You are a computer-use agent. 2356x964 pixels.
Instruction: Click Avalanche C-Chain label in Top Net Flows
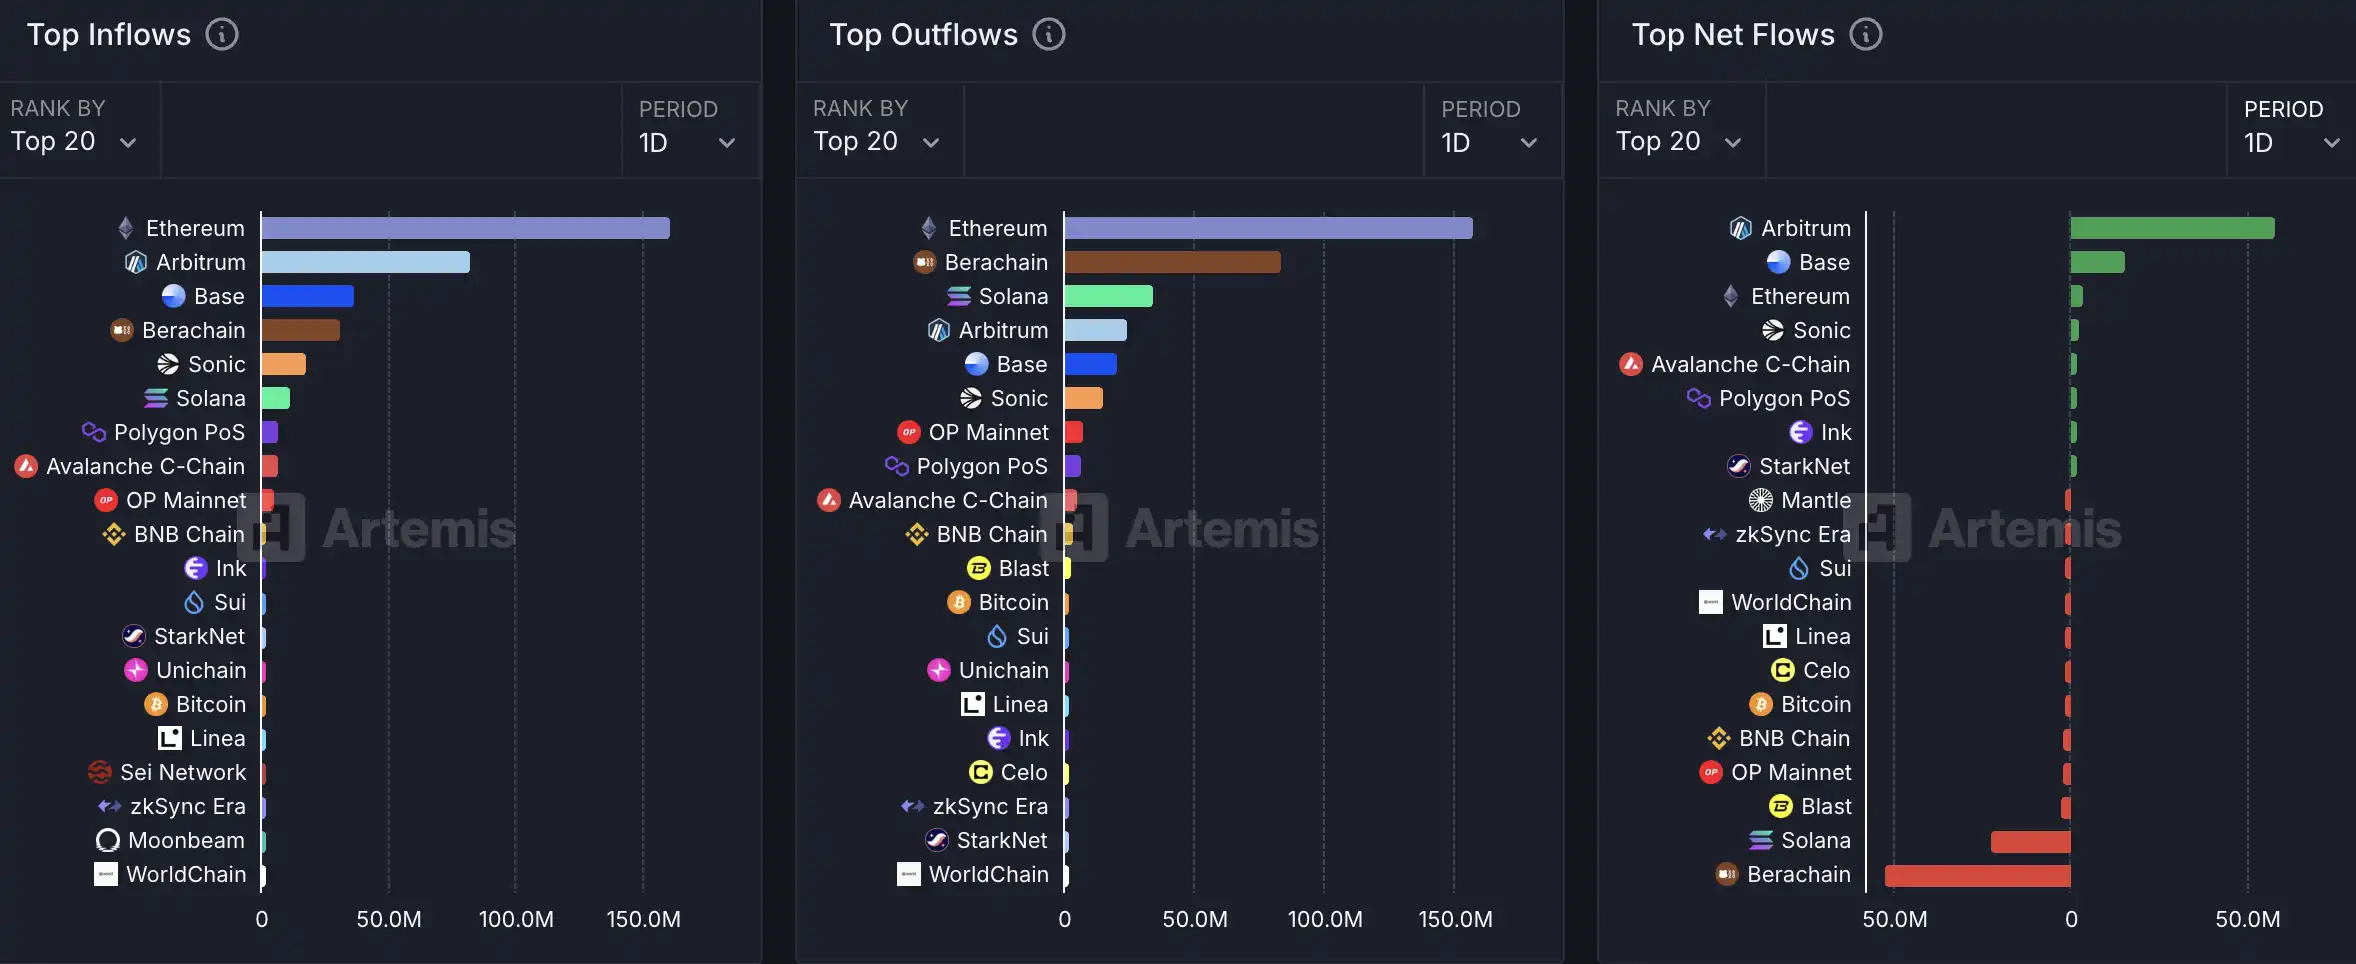[1751, 364]
